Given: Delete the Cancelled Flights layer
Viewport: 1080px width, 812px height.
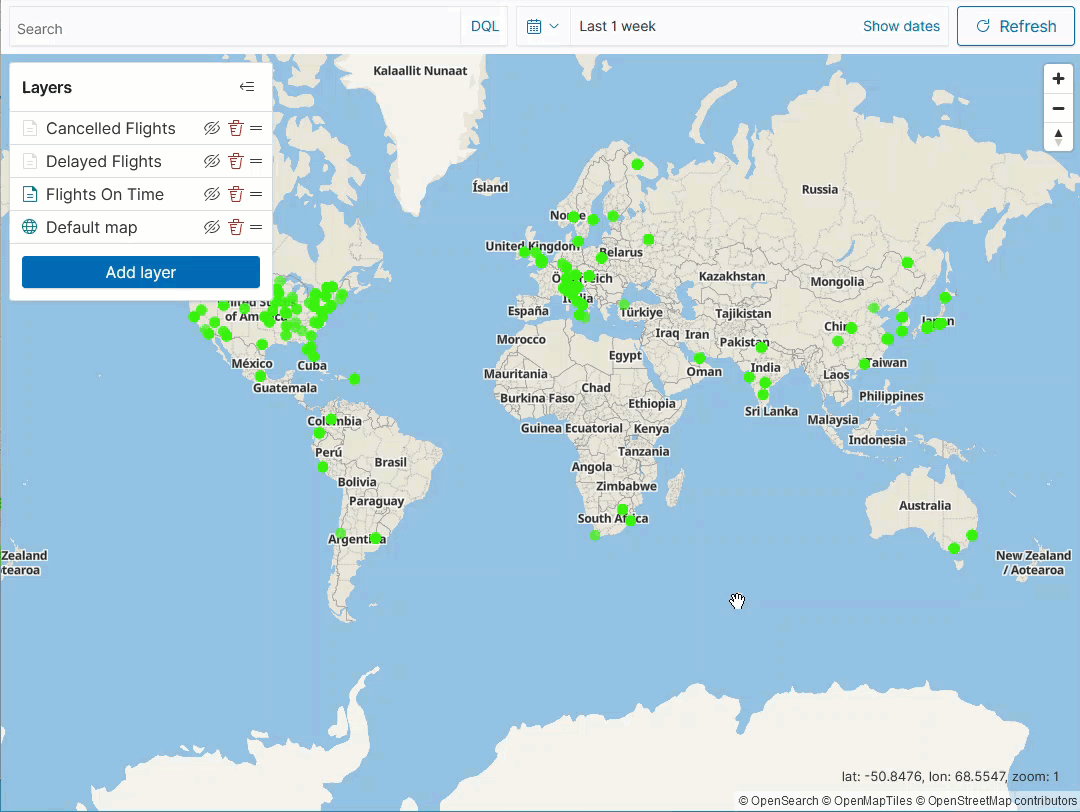Looking at the screenshot, I should pyautogui.click(x=236, y=128).
